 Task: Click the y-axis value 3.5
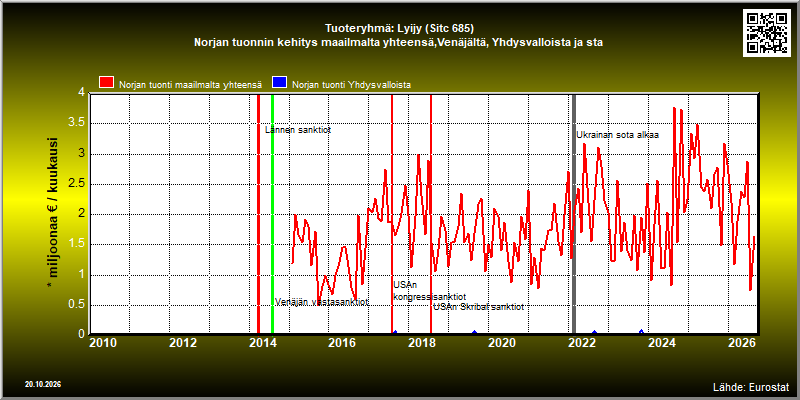(x=77, y=123)
